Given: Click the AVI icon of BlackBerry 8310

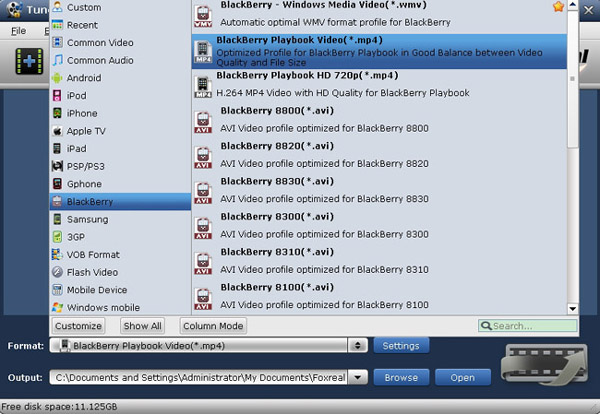Looking at the screenshot, I should (203, 264).
